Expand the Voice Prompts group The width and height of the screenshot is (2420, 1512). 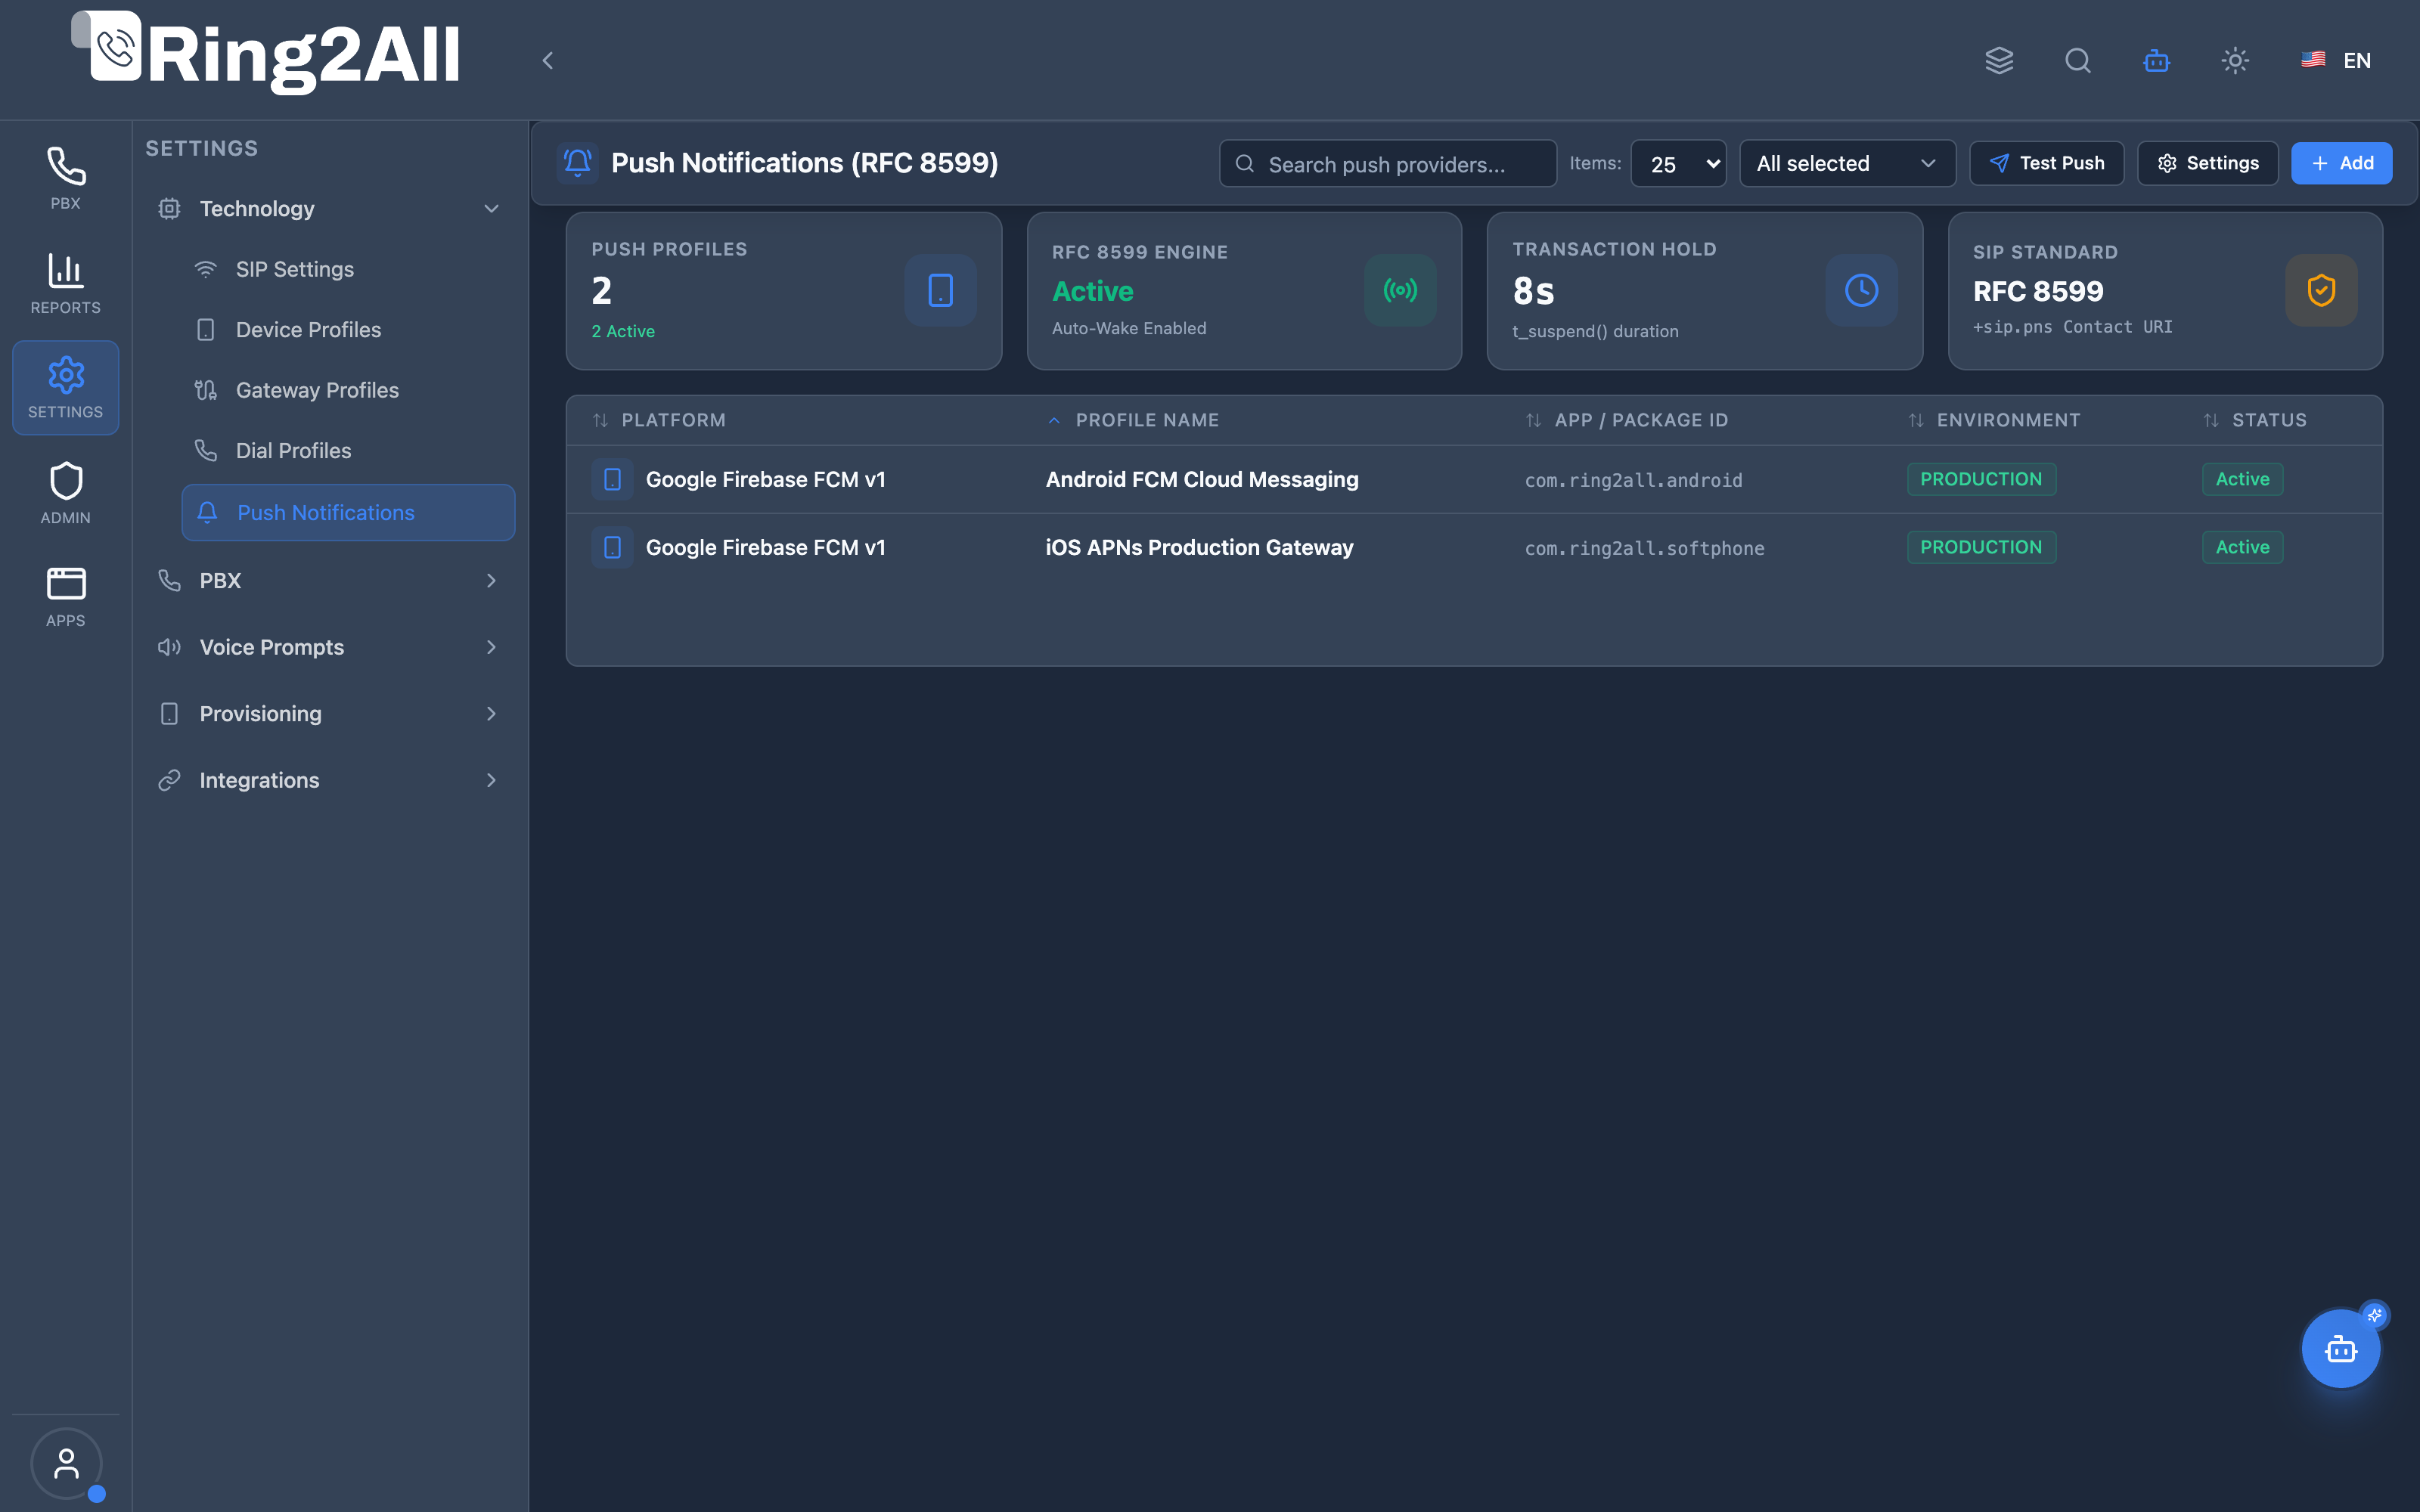click(329, 647)
